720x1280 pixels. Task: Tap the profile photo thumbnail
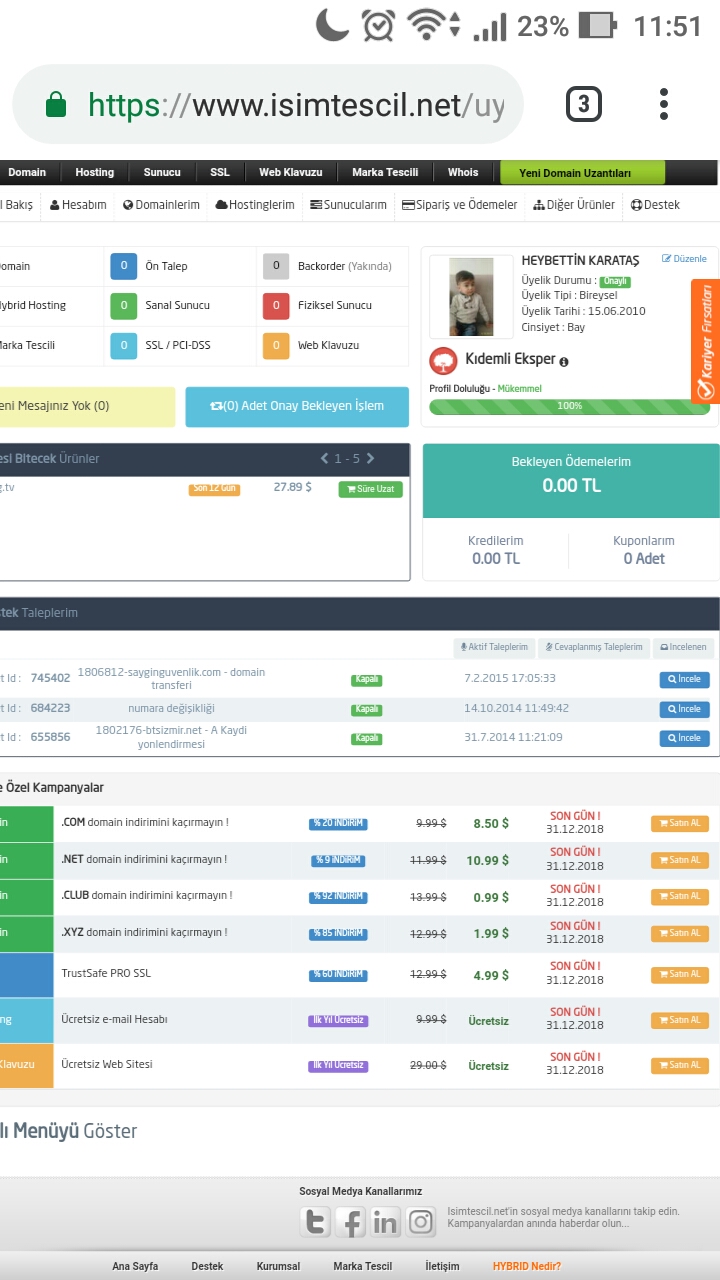pos(470,297)
